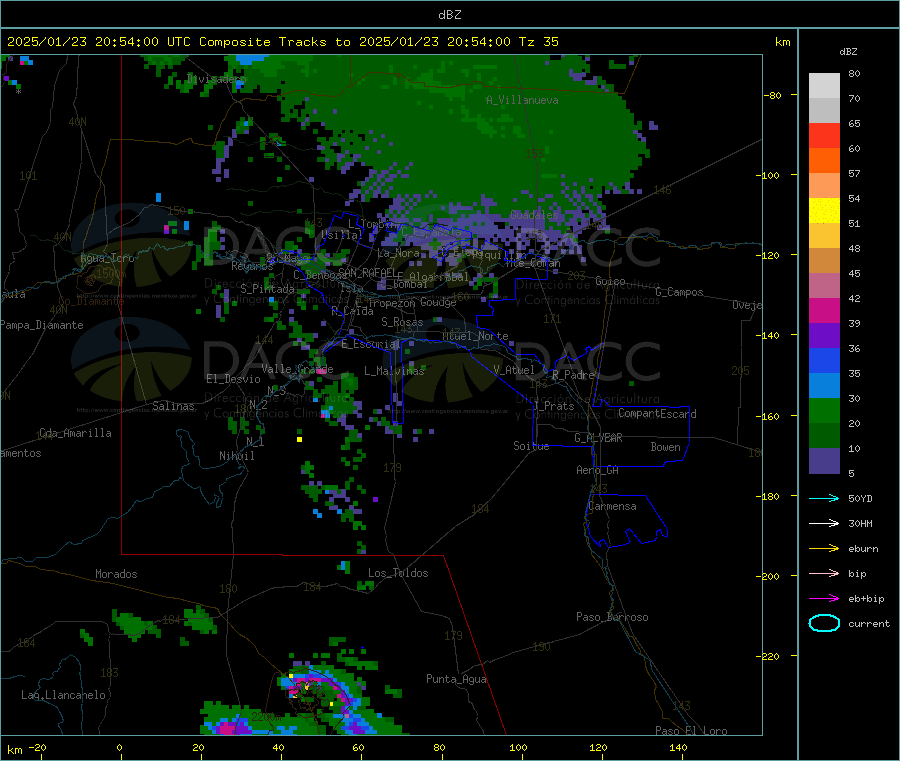Select the bright green swatch between 30 and 20
Screen dimensions: 900x761
tap(824, 410)
